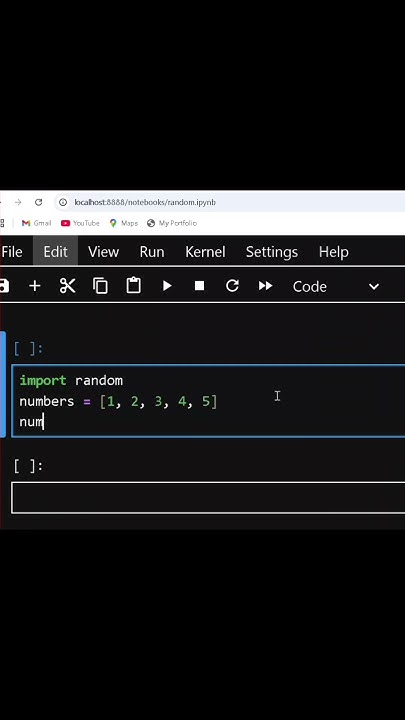
Task: Run the selected cell with play icon
Action: click(167, 286)
